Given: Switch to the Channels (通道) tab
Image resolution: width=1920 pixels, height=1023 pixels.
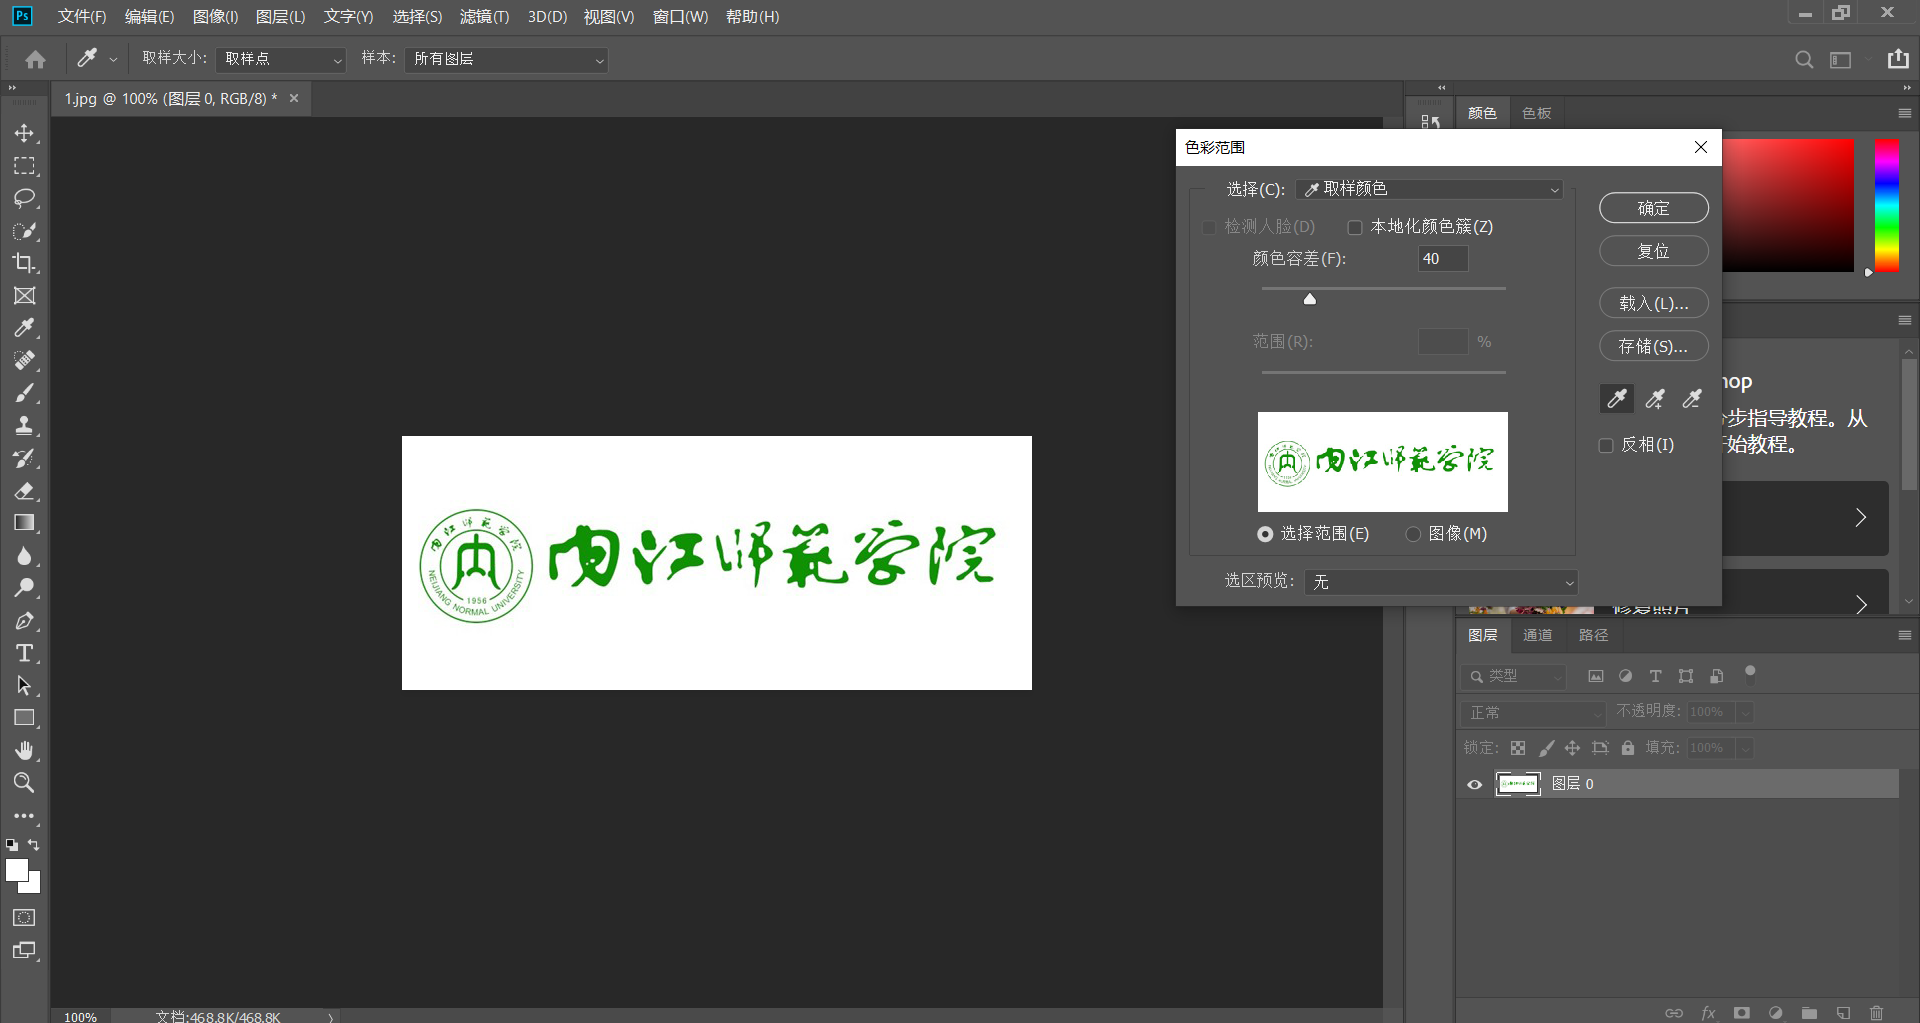Looking at the screenshot, I should (x=1537, y=635).
